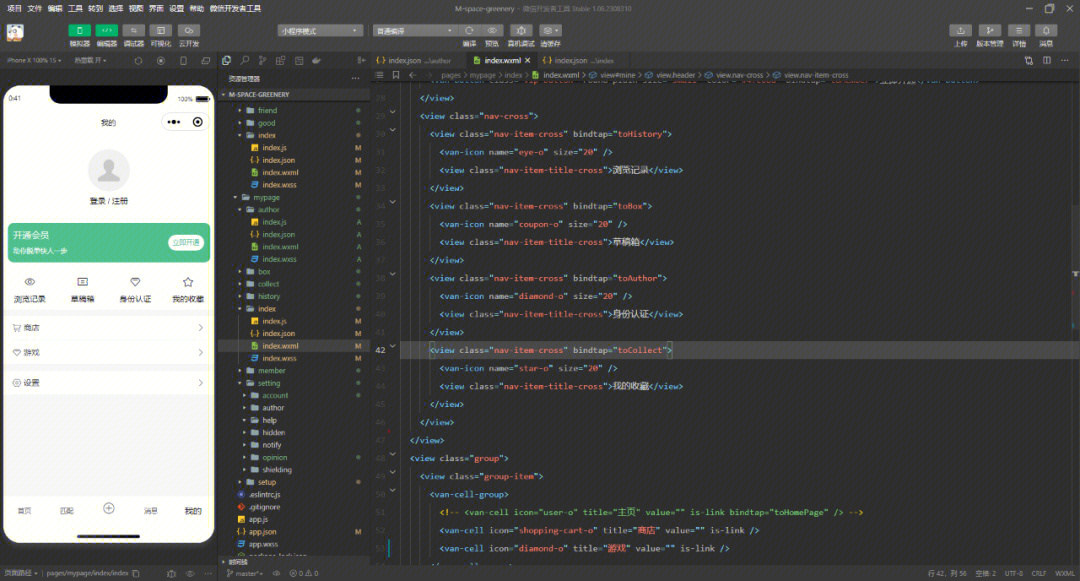Open the iPhone X device dropdown
1080x581 pixels.
click(x=34, y=61)
